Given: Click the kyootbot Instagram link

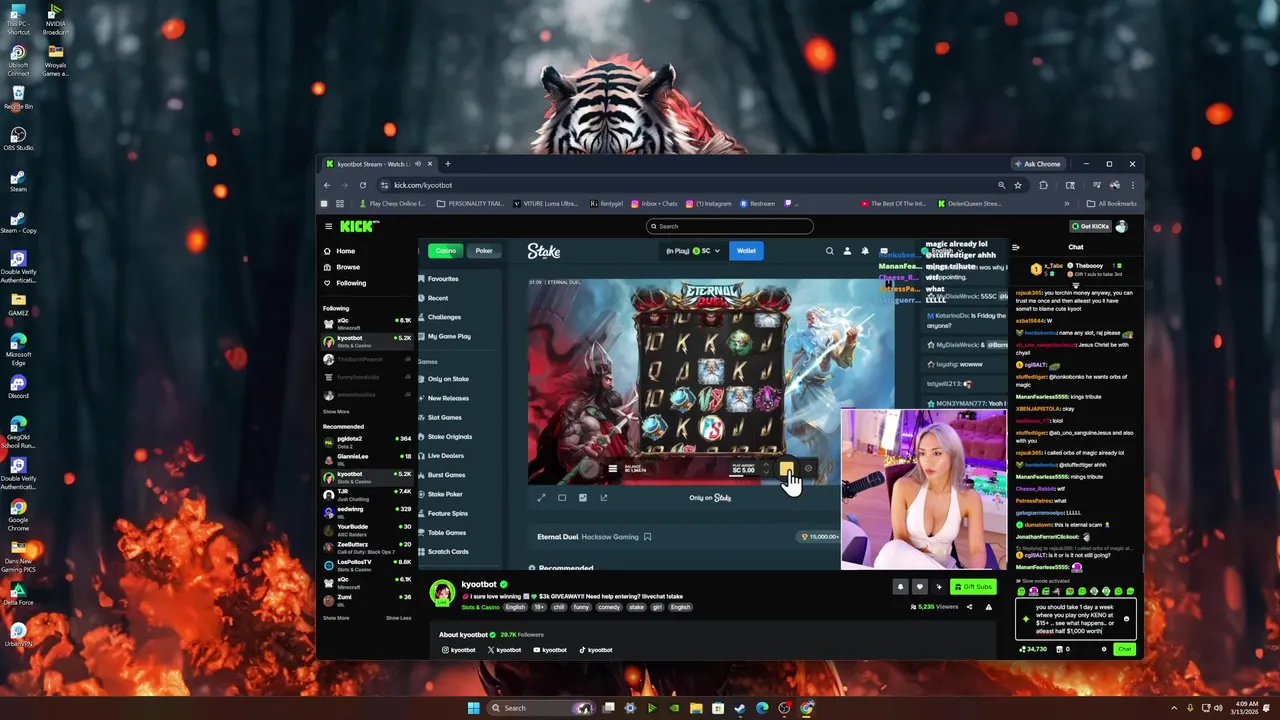Looking at the screenshot, I should (459, 650).
